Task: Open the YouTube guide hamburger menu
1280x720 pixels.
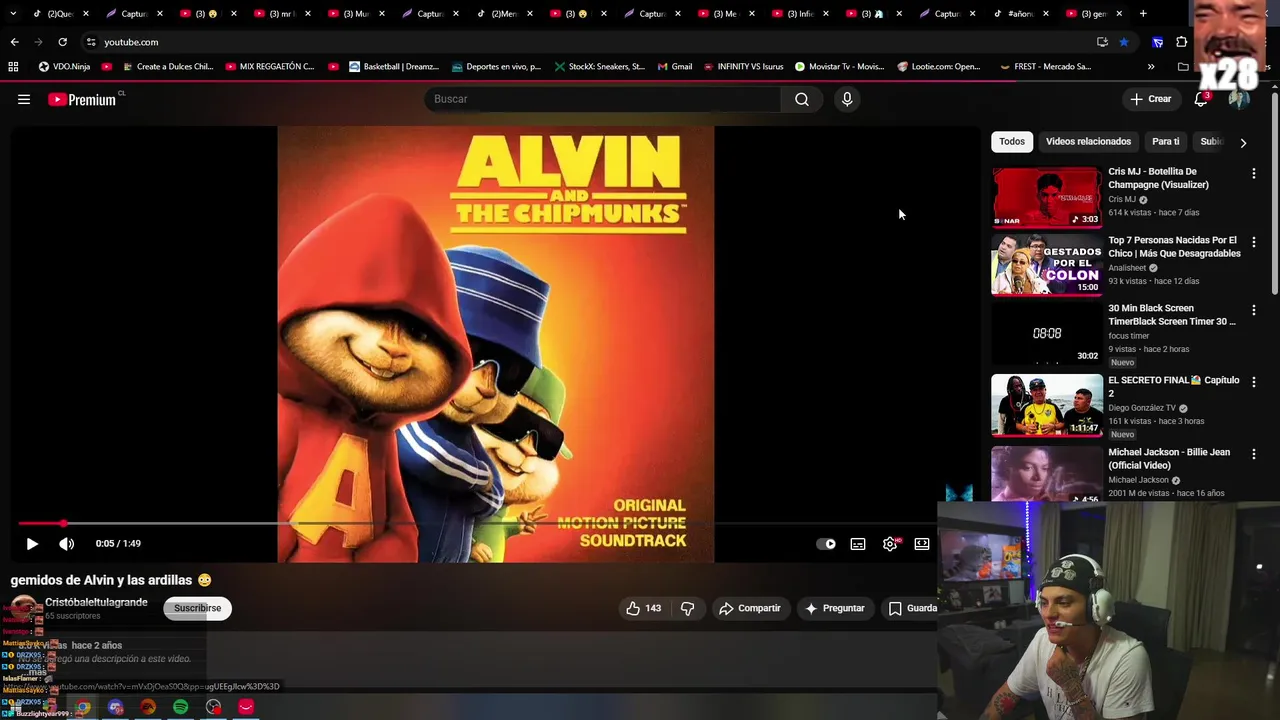Action: 24,99
